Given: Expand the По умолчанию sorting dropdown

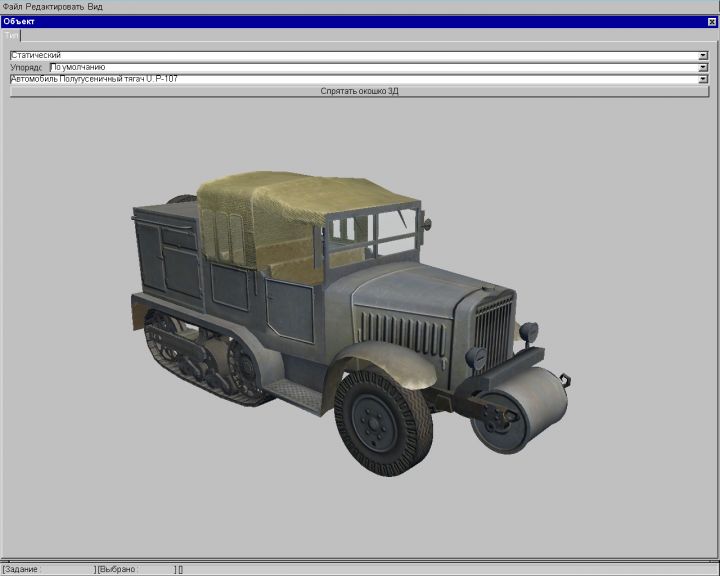Looking at the screenshot, I should pos(703,67).
